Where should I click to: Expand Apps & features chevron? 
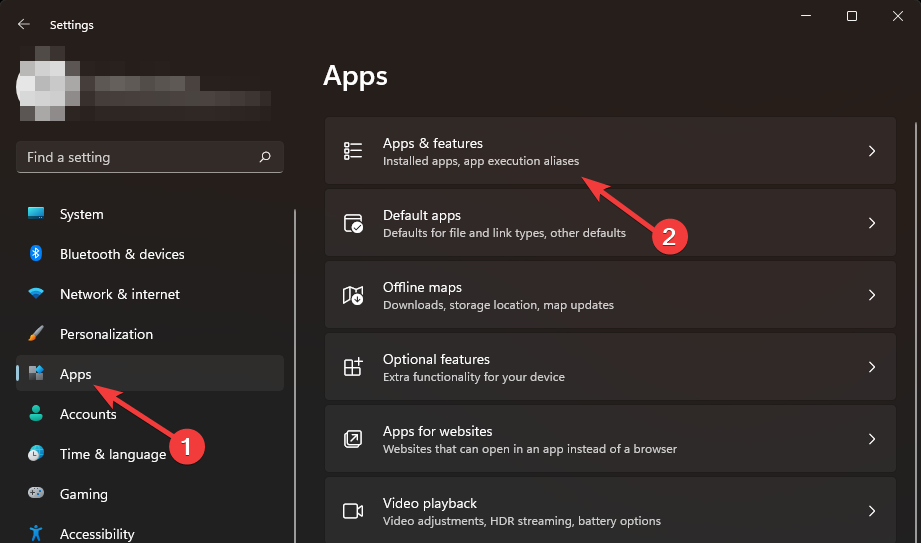pyautogui.click(x=872, y=151)
